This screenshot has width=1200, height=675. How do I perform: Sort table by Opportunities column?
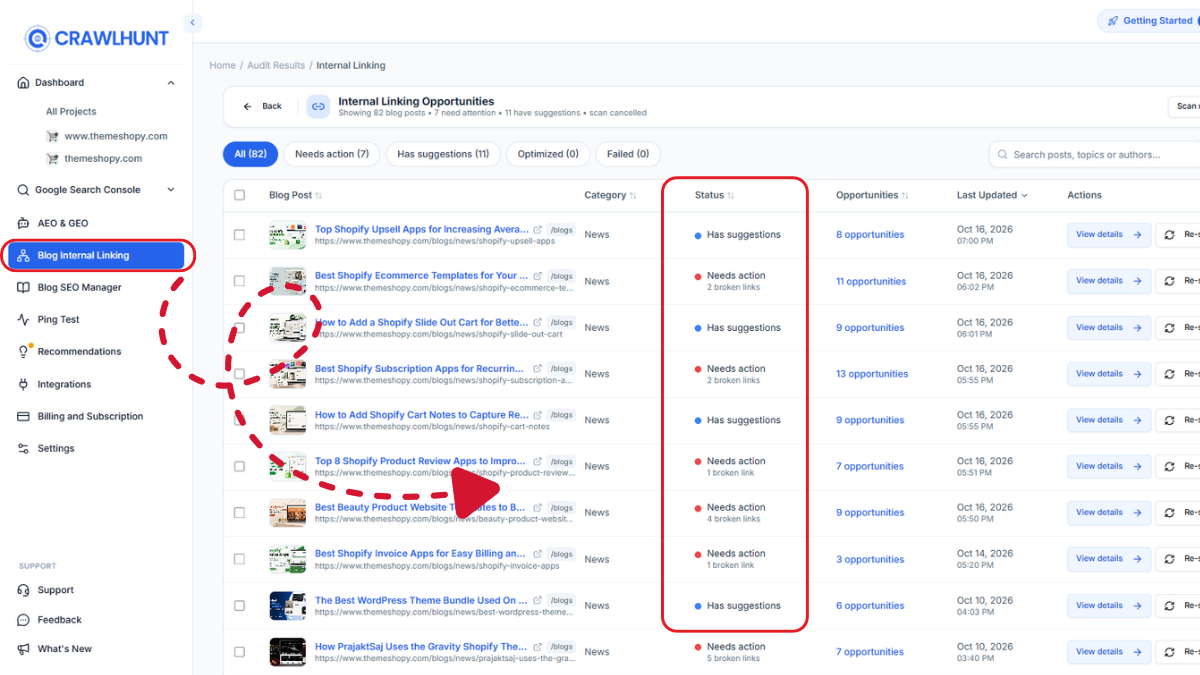pyautogui.click(x=872, y=195)
